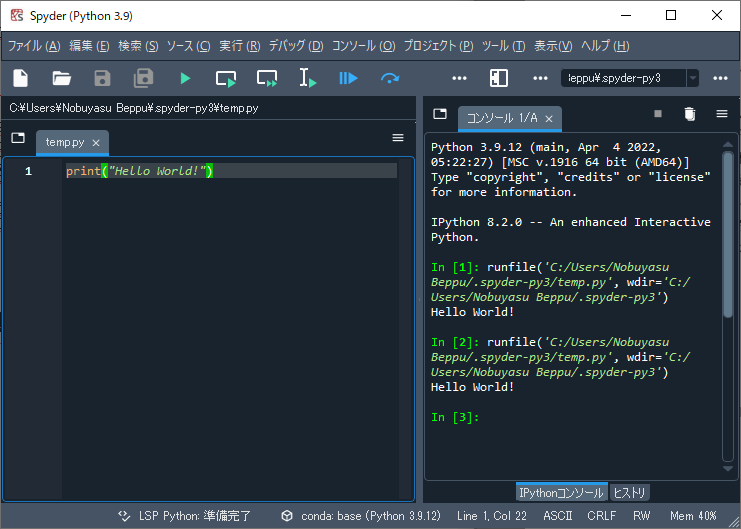741x529 pixels.
Task: Remove all variables with console trash icon
Action: pyautogui.click(x=689, y=115)
